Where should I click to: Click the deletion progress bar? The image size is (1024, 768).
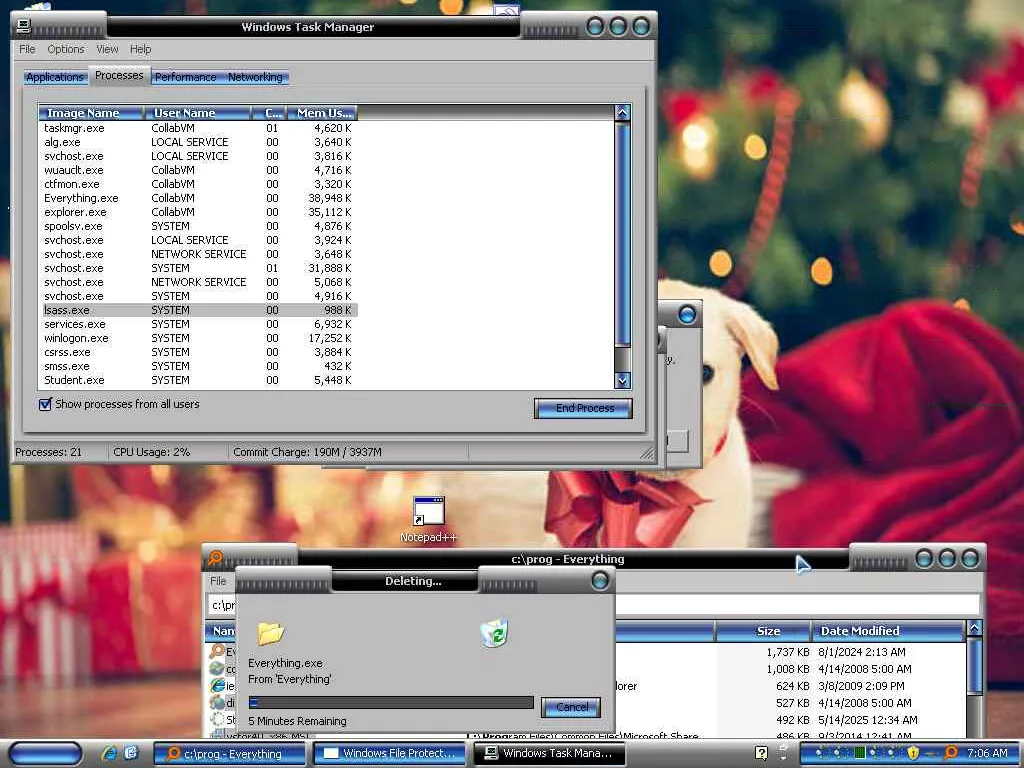point(391,703)
